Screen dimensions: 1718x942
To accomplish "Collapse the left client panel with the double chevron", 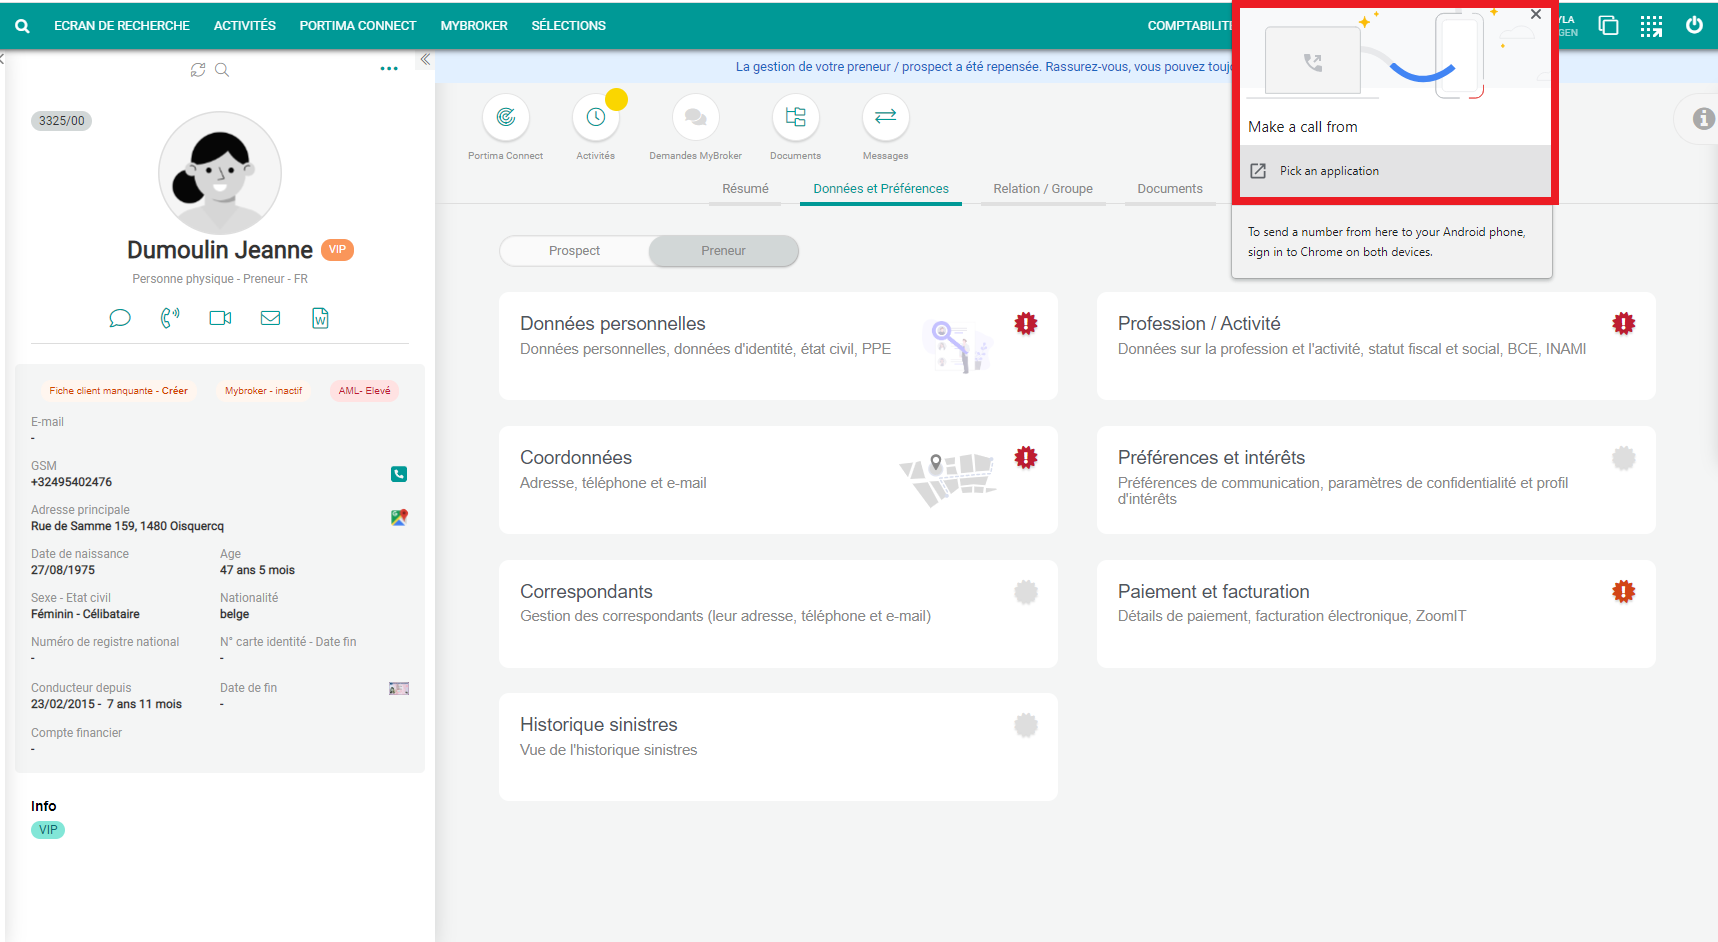I will coord(425,60).
